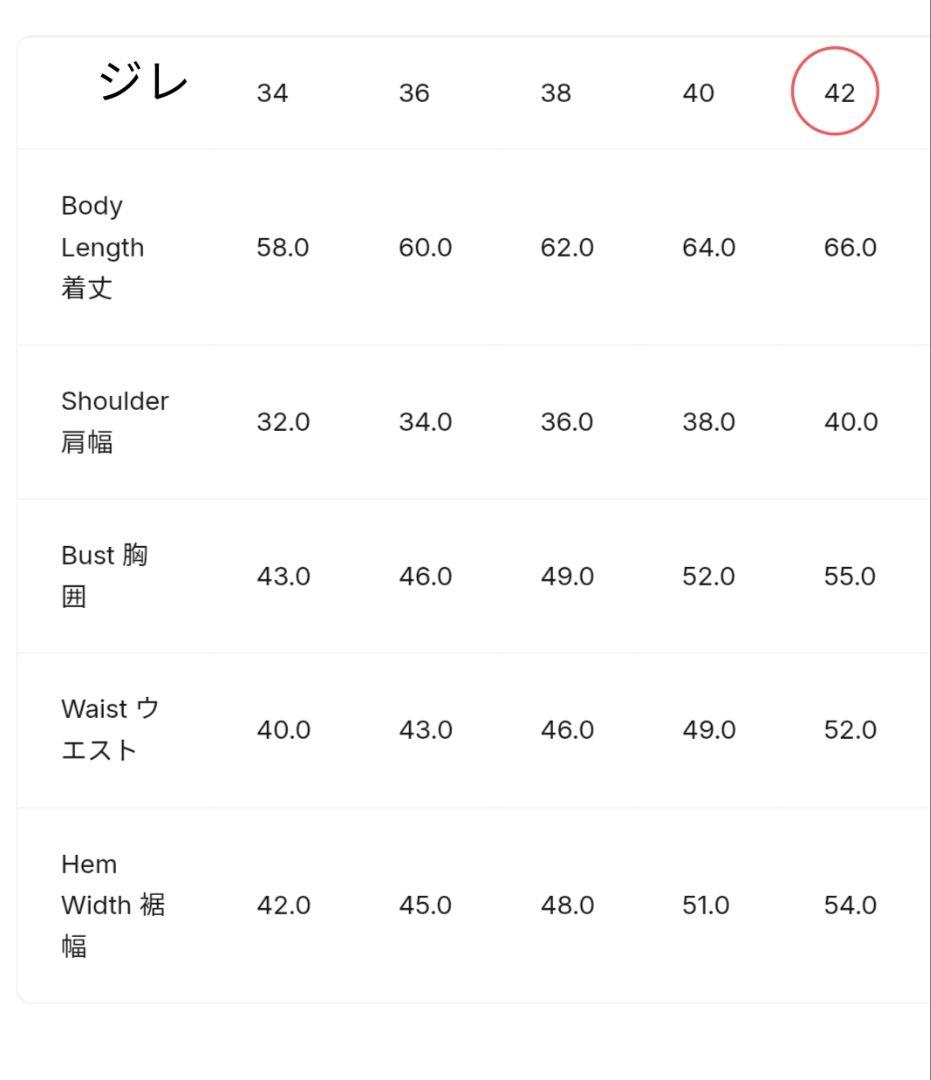Click the Body Length 着丈 row label
The height and width of the screenshot is (1080, 931).
point(103,247)
